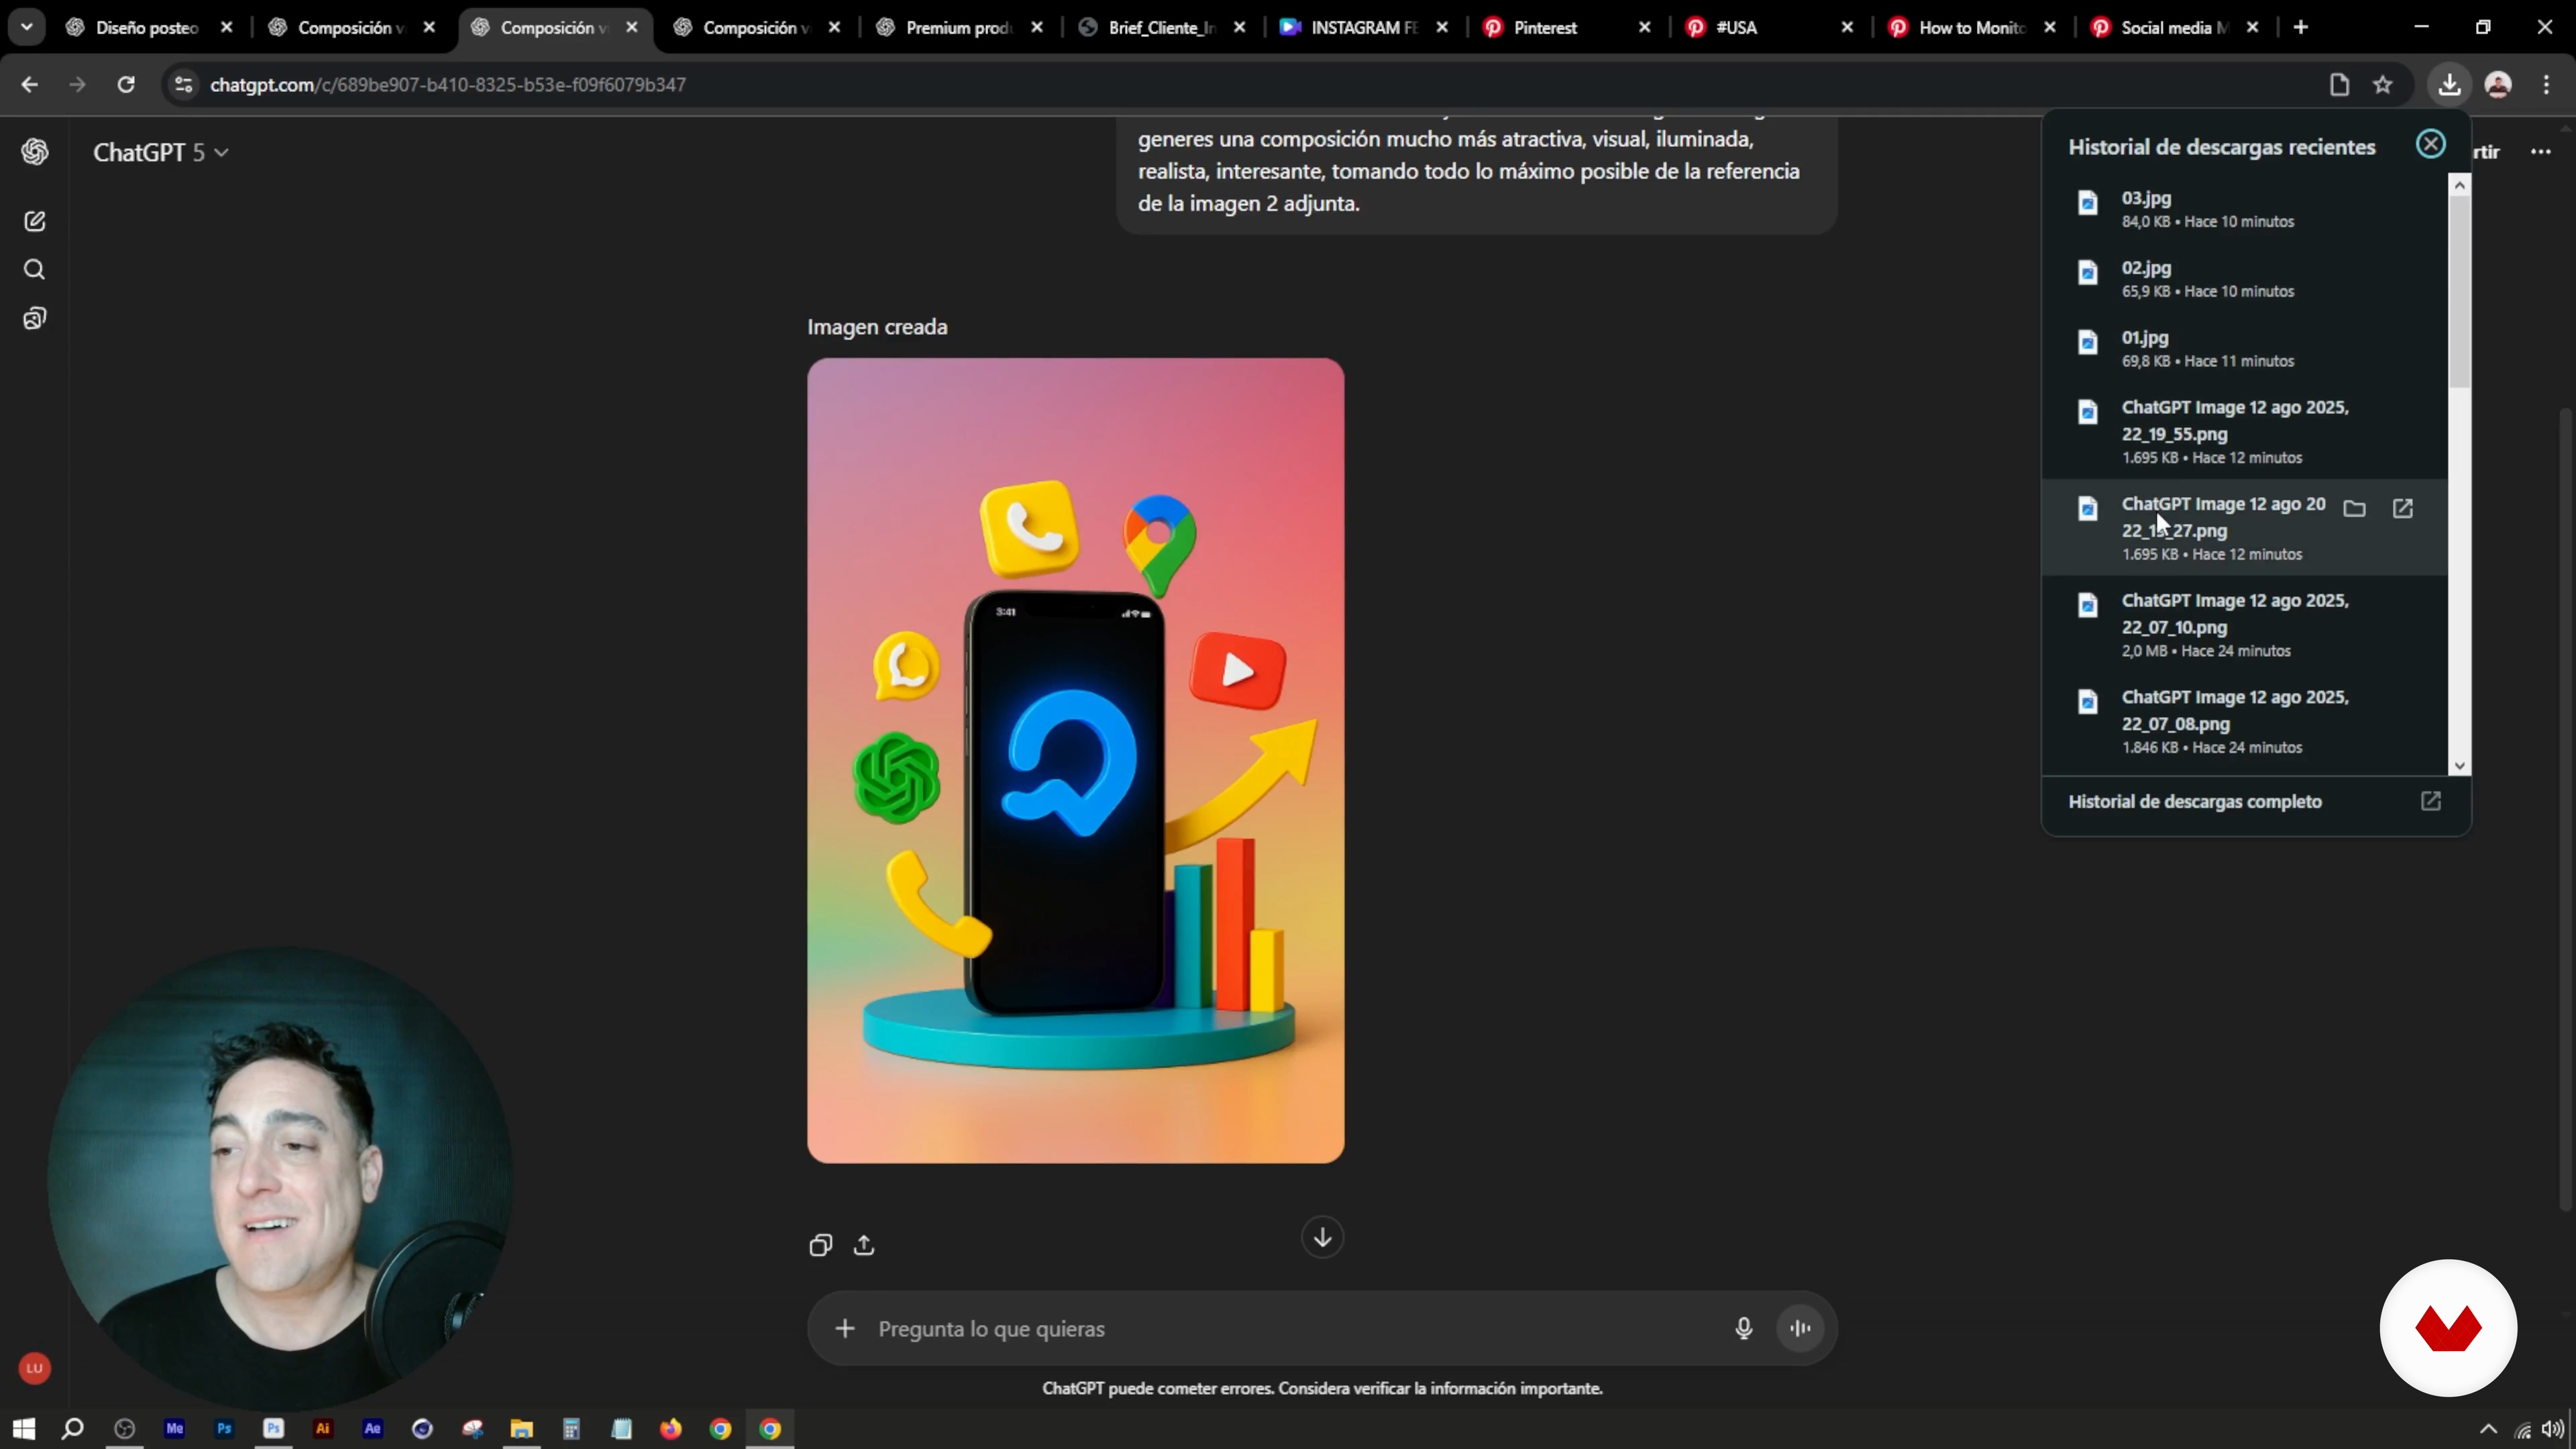
Task: Add attachment with plus icon
Action: click(845, 1328)
